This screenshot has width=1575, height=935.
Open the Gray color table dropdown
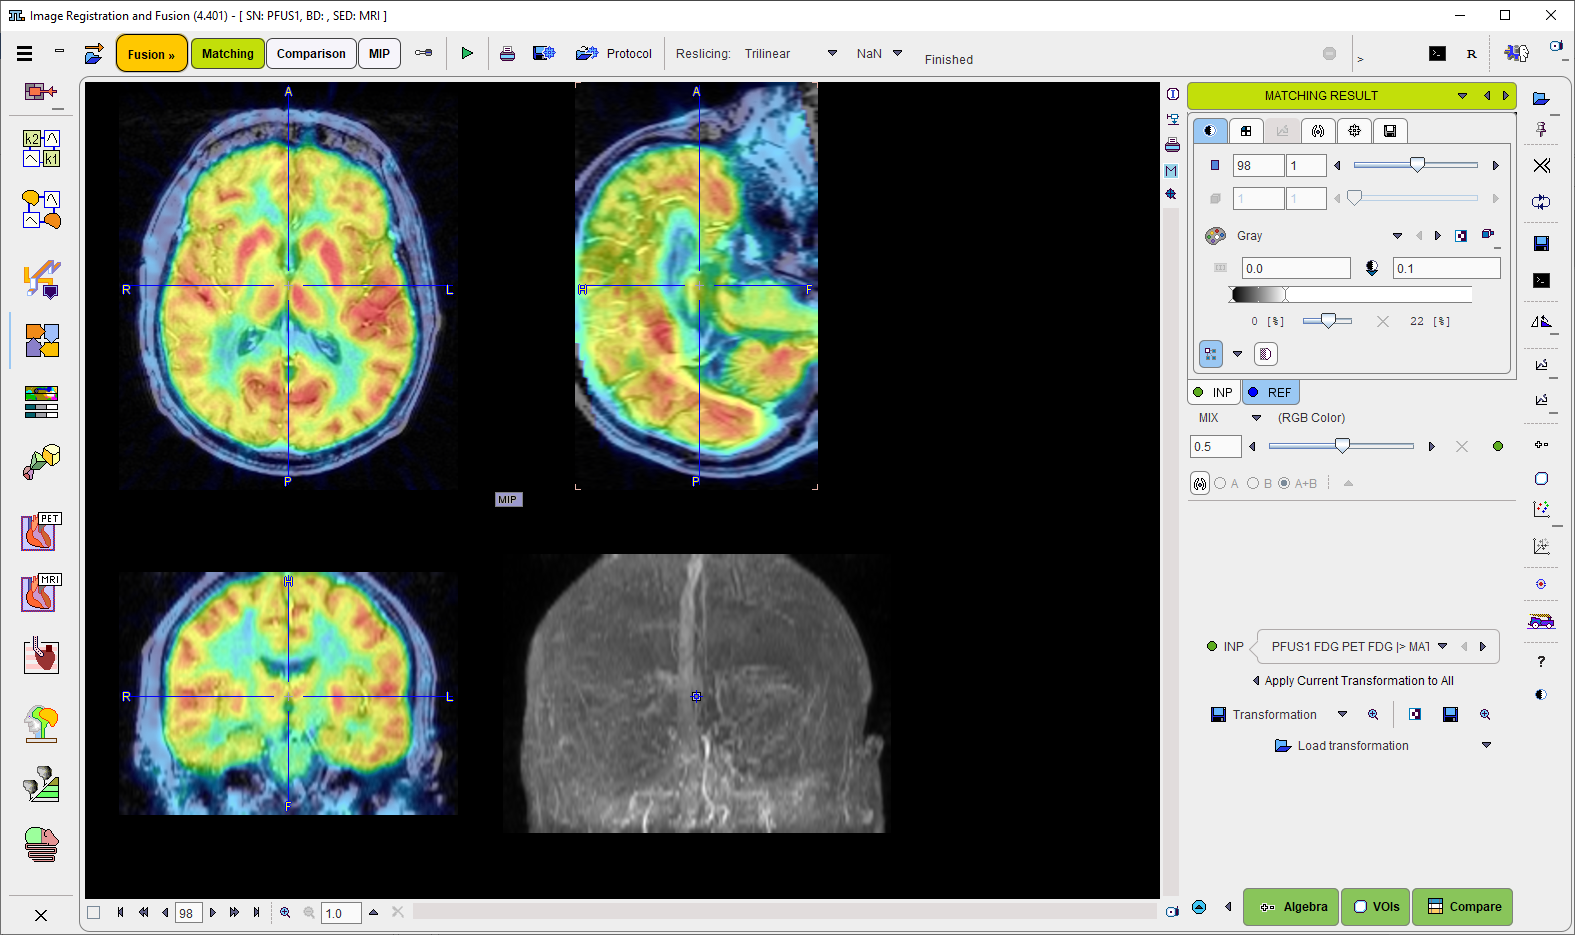click(x=1397, y=236)
